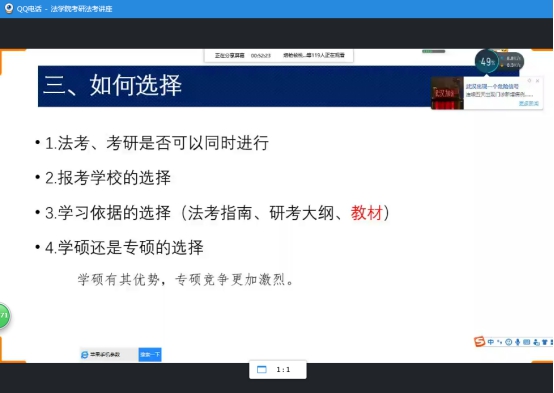Viewport: 554px width, 393px height.
Task: Click the line 1.法考、考研是否可以同时进行
Action: point(157,143)
